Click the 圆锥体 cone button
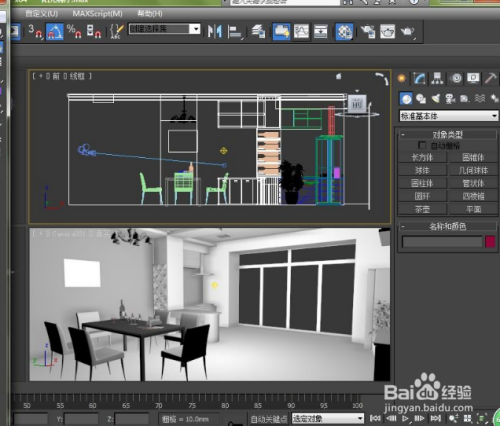This screenshot has width=500, height=426. pyautogui.click(x=473, y=157)
